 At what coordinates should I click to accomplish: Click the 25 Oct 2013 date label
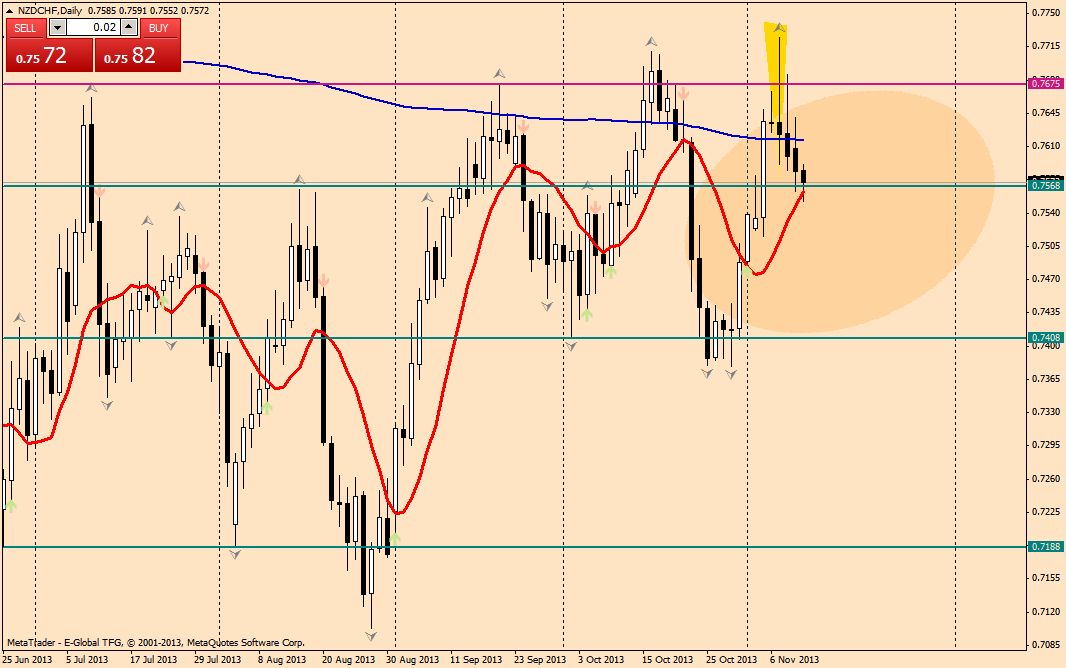click(732, 659)
